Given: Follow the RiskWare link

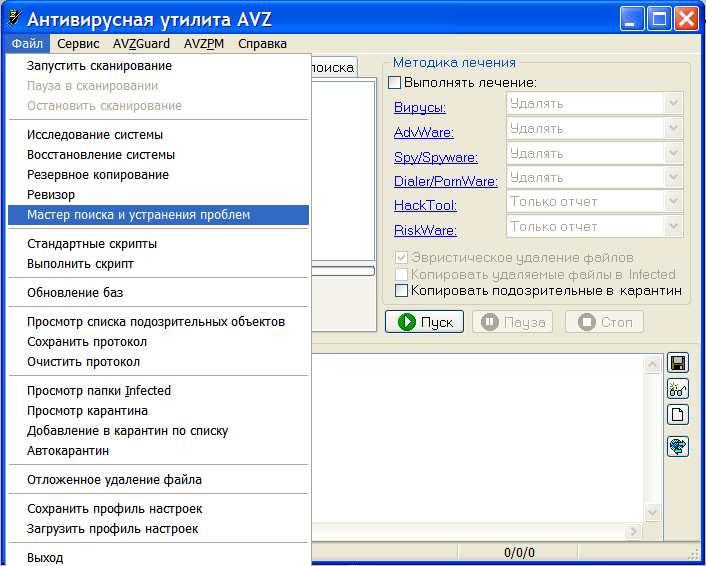Looking at the screenshot, I should (x=425, y=230).
